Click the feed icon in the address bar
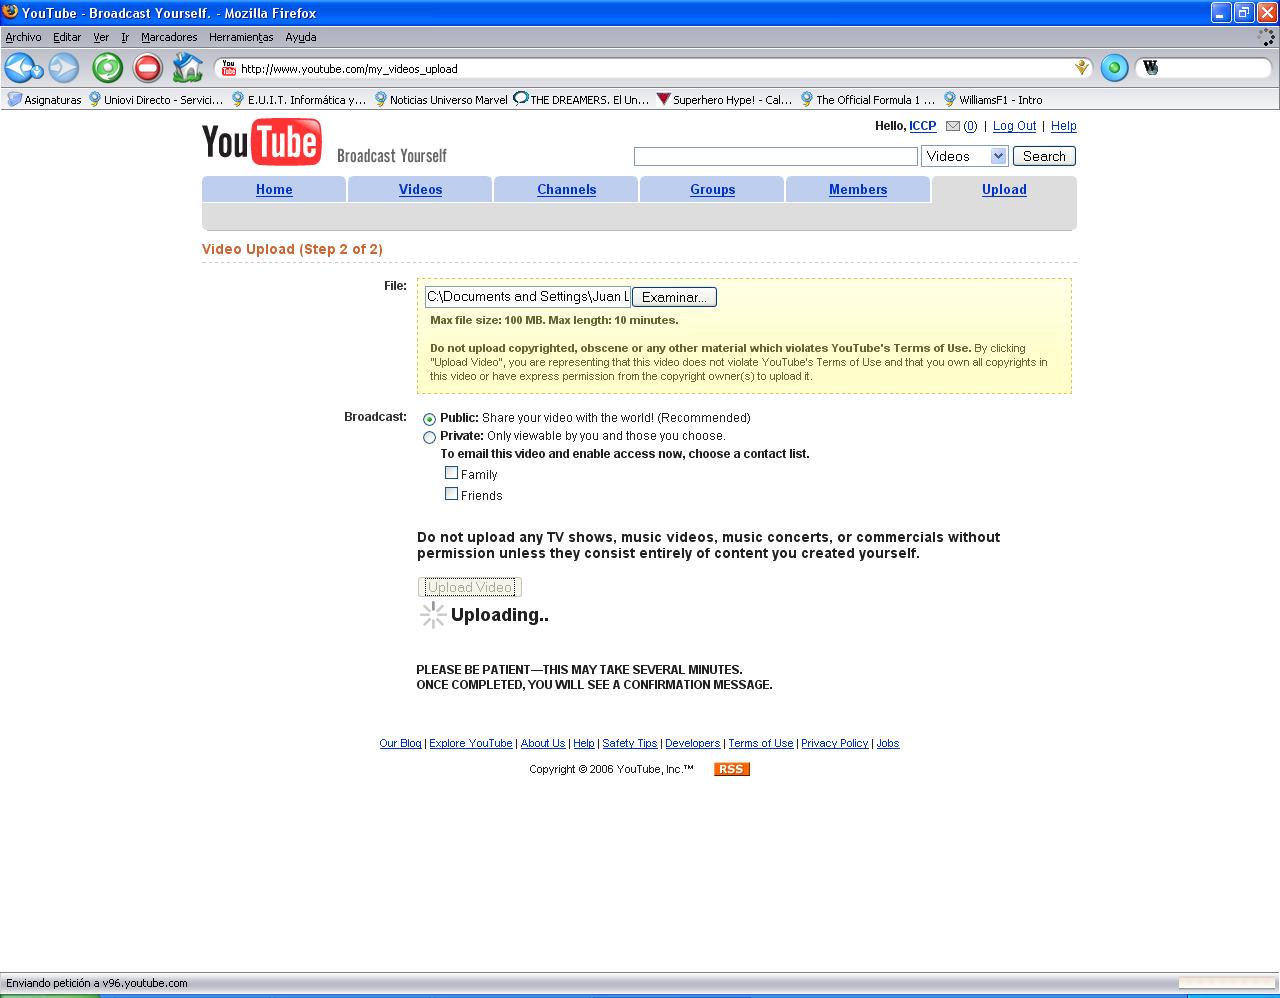The height and width of the screenshot is (998, 1280). [x=1081, y=68]
